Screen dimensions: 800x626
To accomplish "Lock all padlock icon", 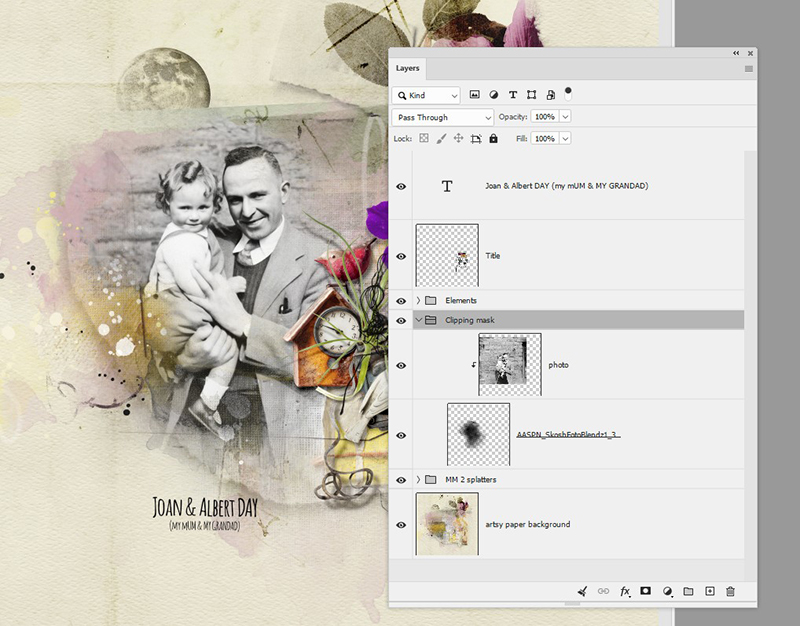I will click(x=493, y=138).
